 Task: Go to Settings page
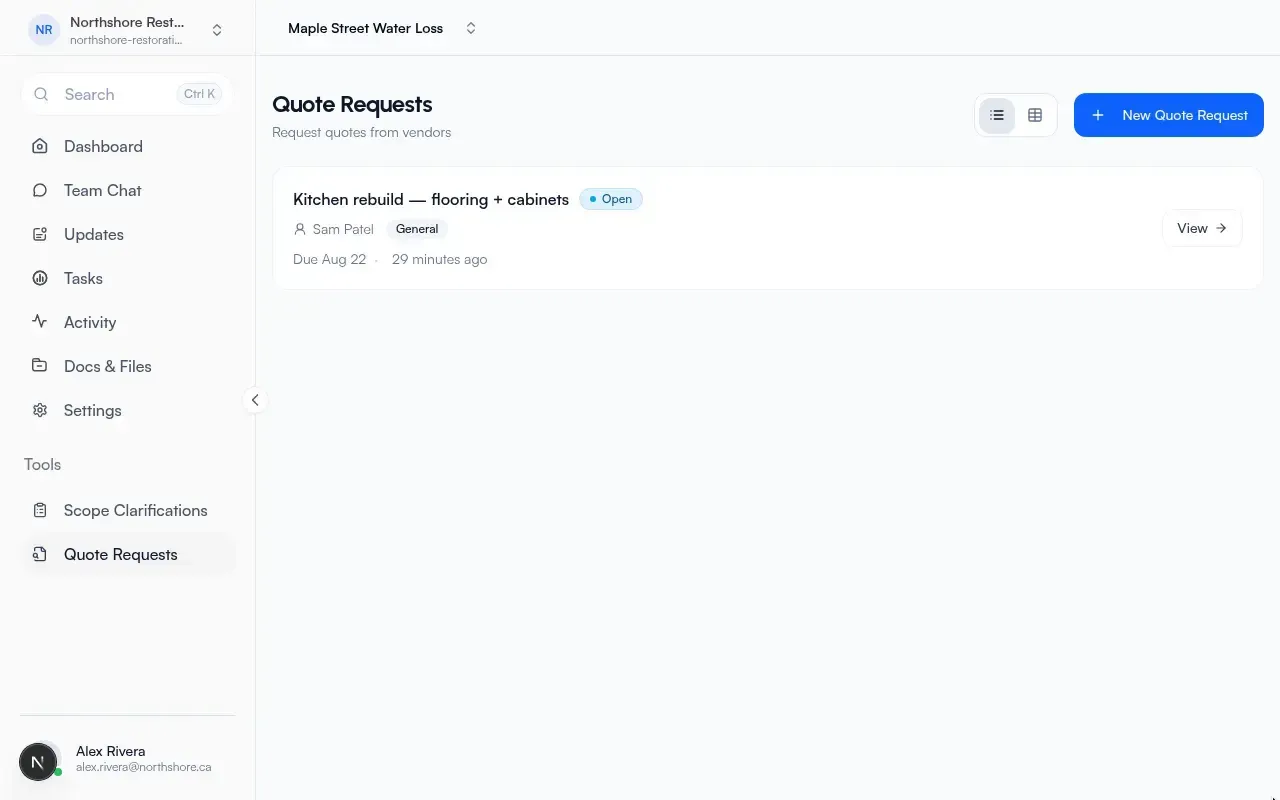click(x=128, y=410)
